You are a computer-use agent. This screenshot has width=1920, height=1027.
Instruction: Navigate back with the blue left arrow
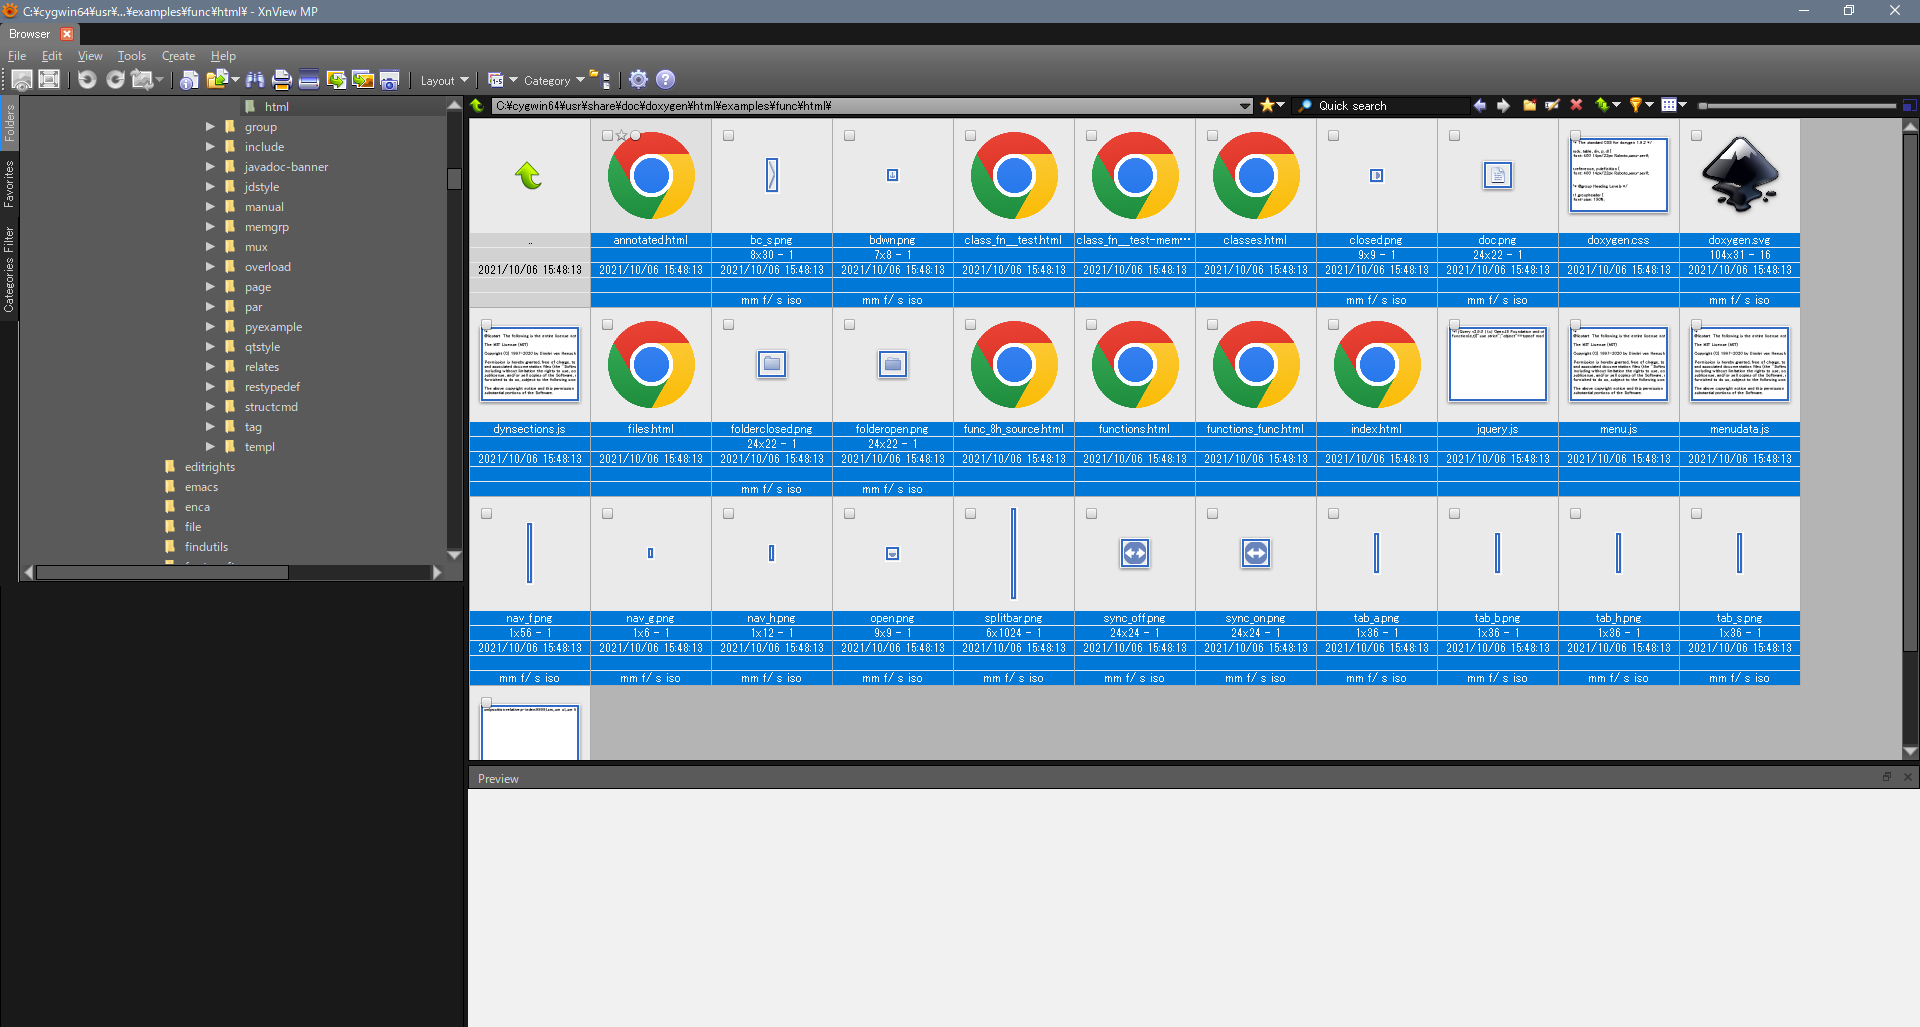pos(1480,106)
